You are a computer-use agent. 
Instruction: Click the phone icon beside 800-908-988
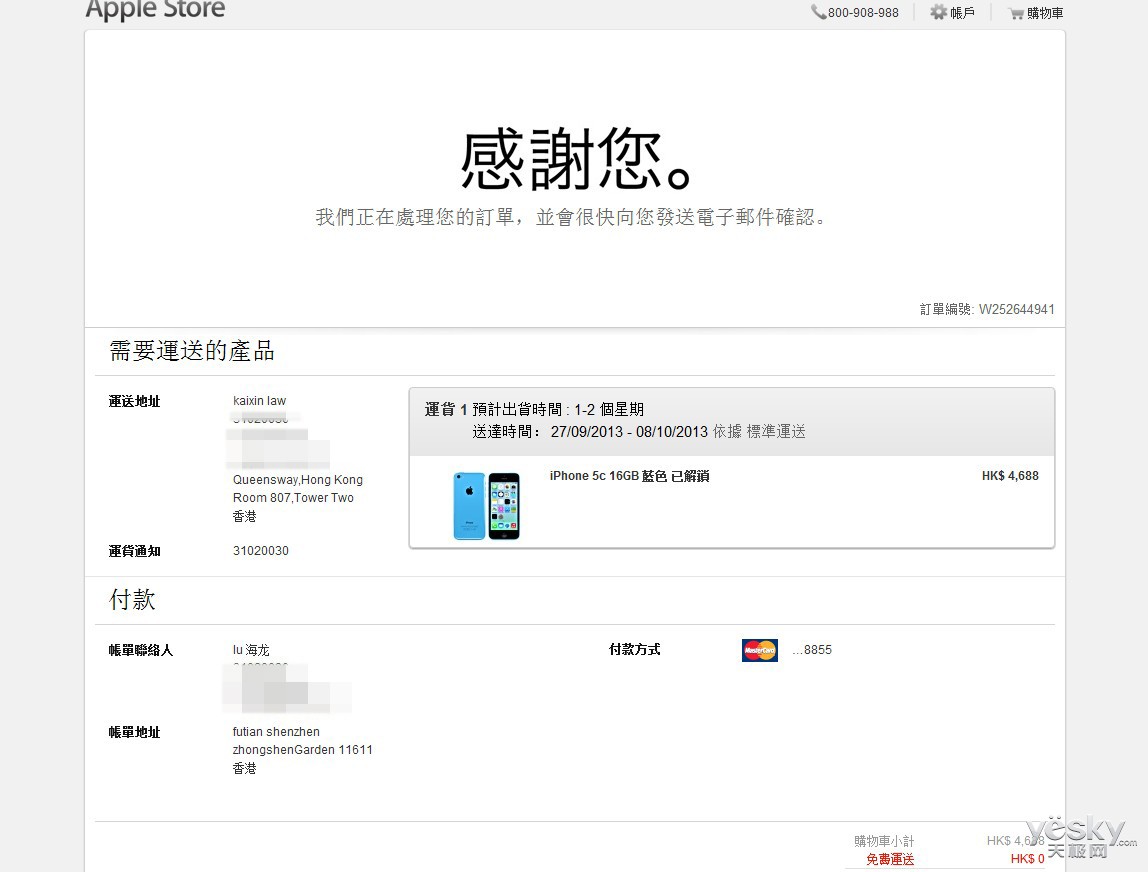pos(818,12)
